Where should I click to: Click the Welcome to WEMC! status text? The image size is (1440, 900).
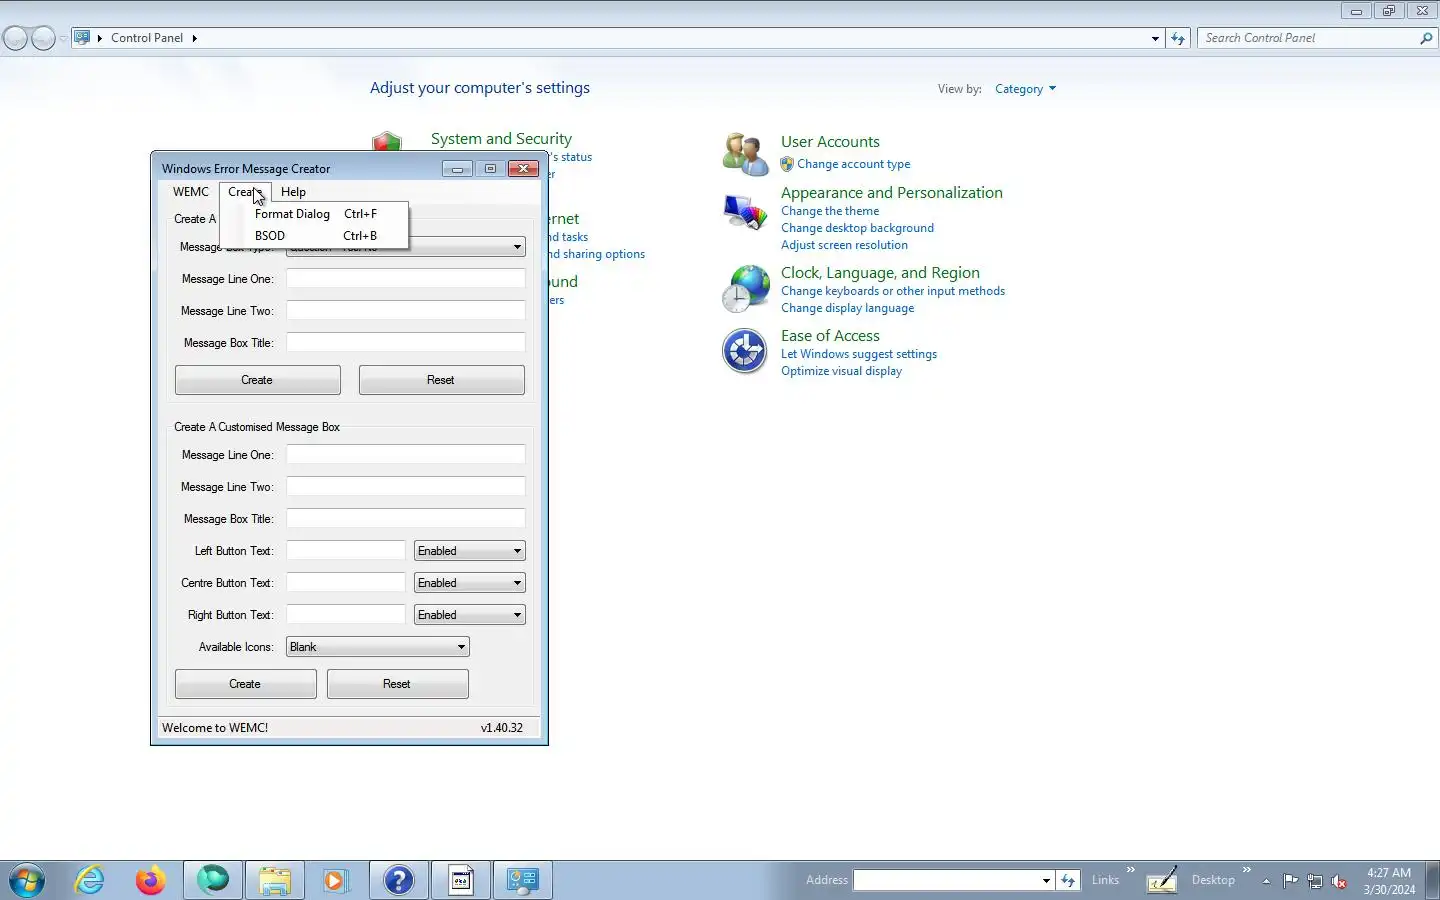tap(215, 728)
